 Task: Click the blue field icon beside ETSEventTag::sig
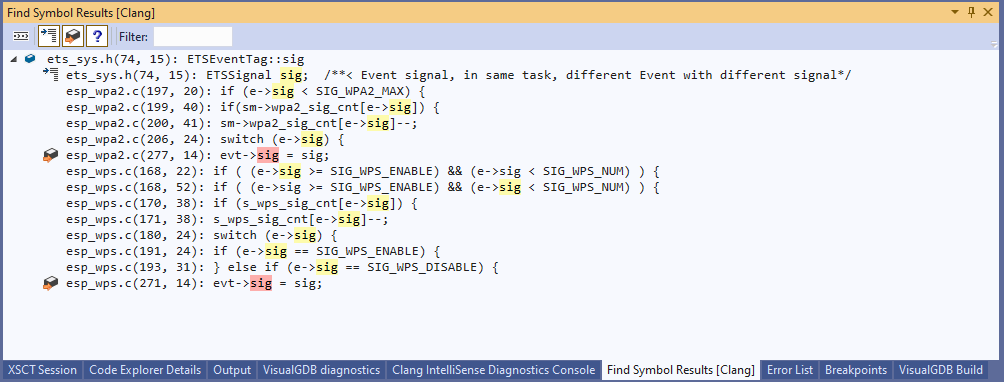pyautogui.click(x=30, y=59)
